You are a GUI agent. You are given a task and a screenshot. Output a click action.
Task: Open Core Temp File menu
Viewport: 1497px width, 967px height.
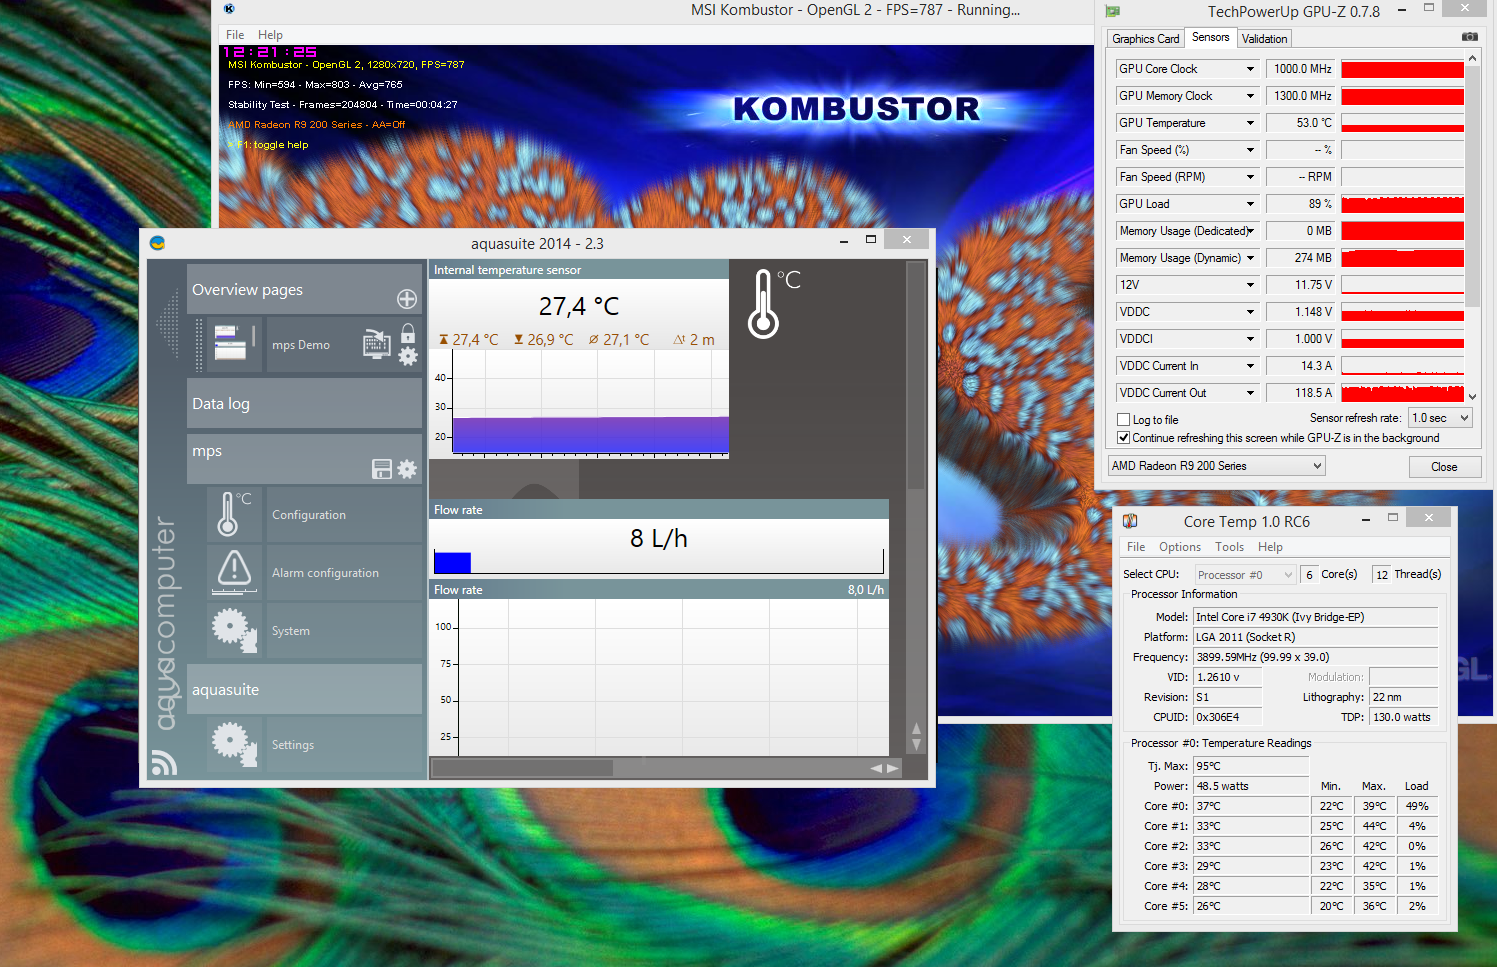pos(1136,547)
